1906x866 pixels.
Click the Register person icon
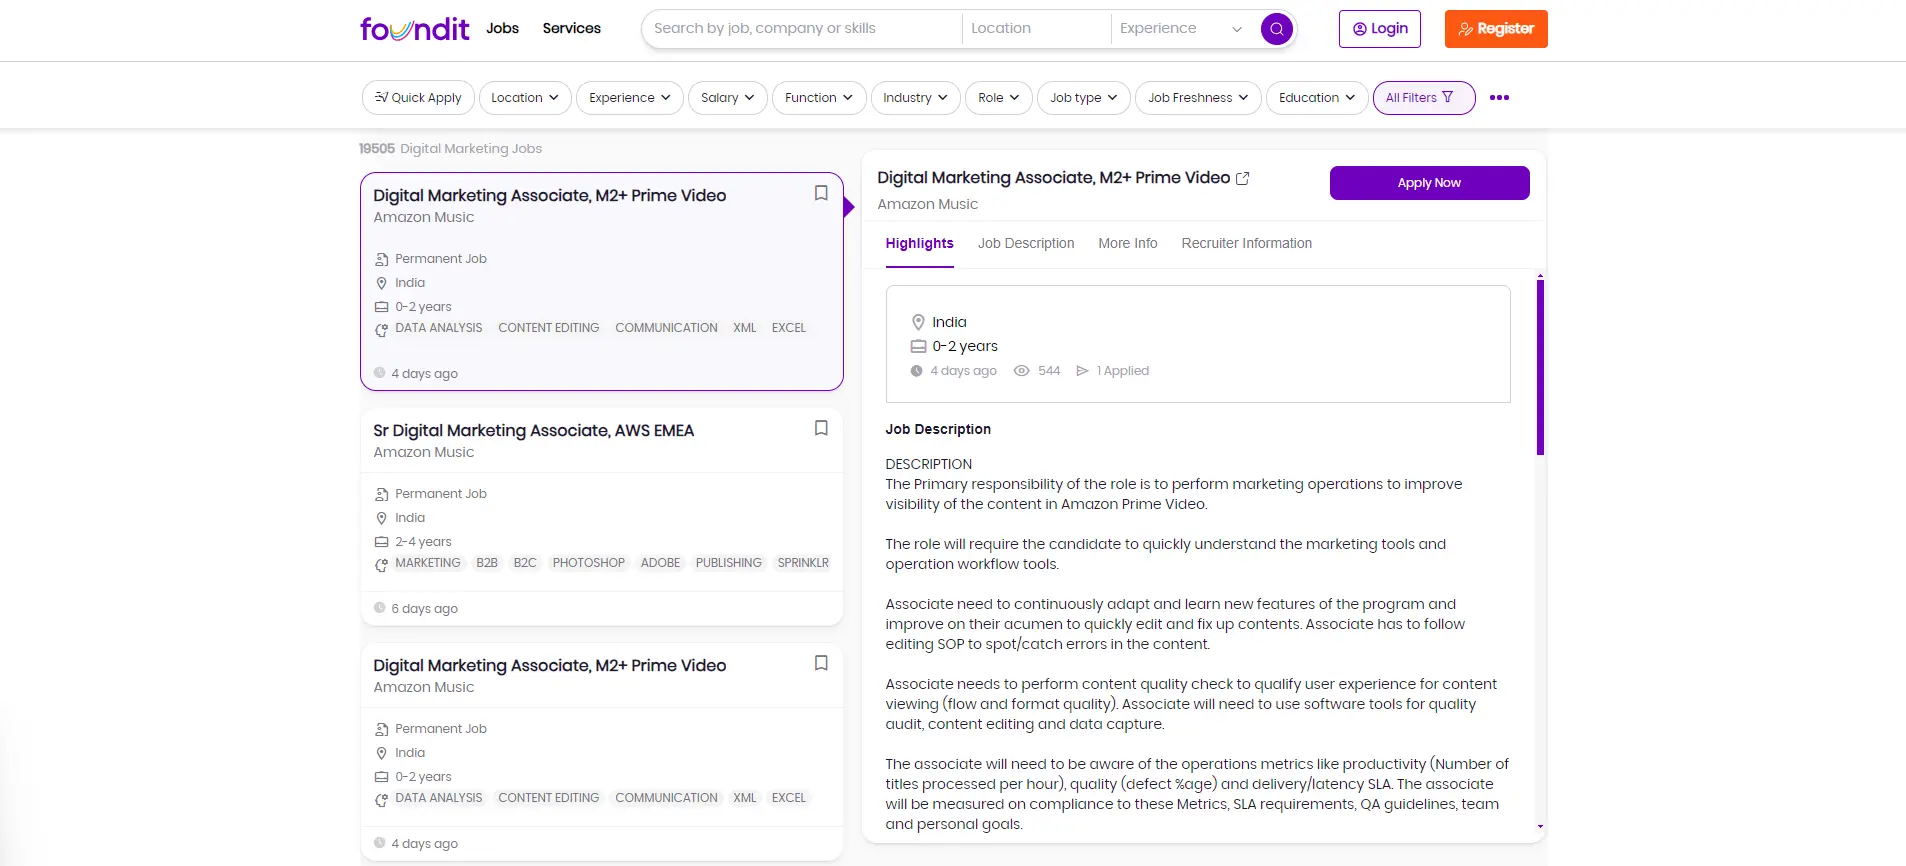tap(1466, 29)
